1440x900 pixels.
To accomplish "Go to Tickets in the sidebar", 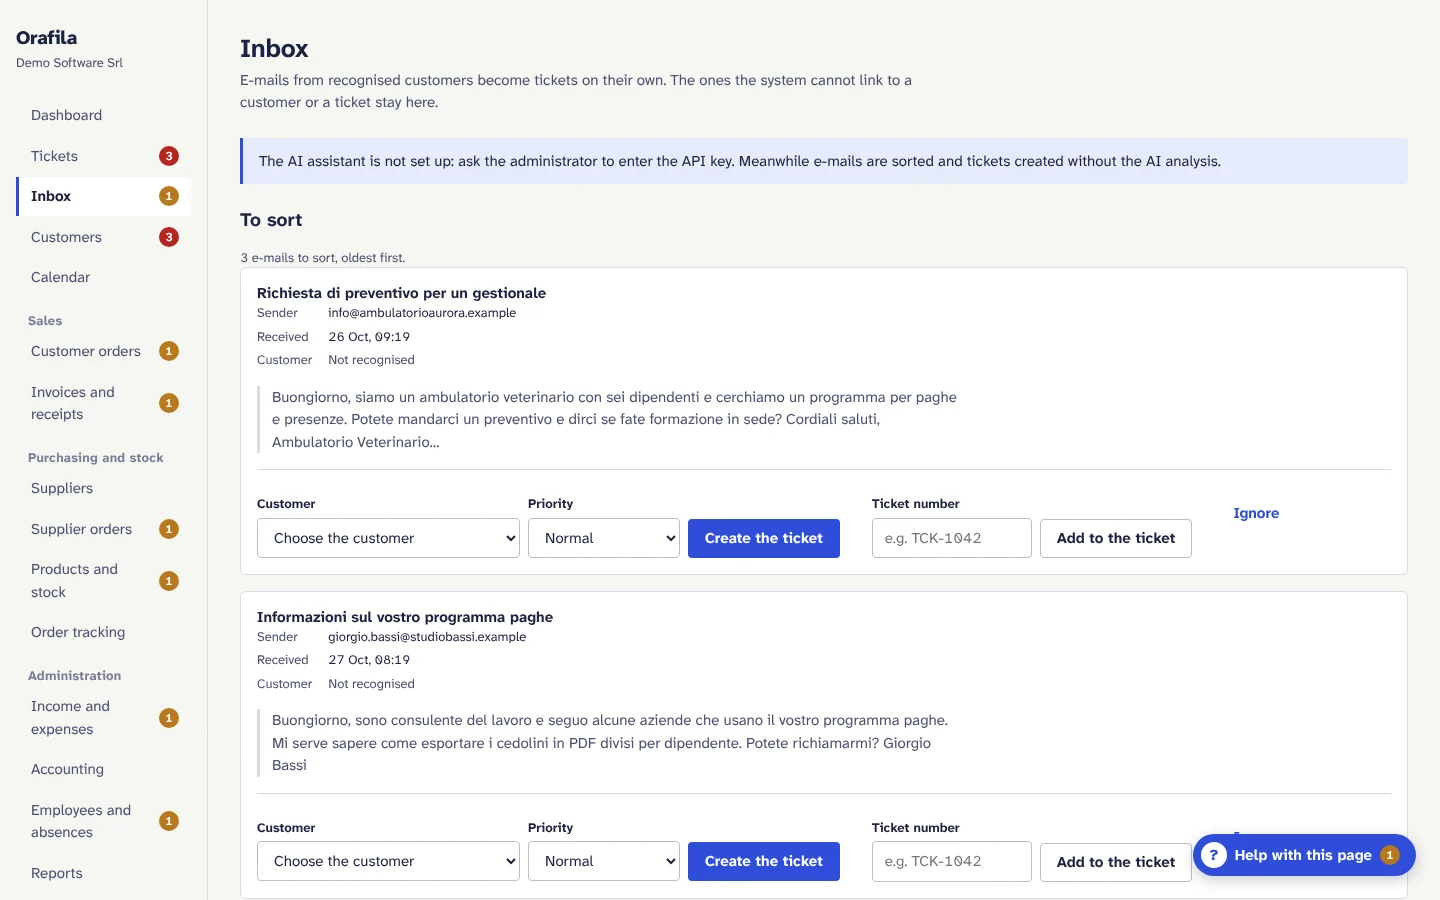I will point(104,156).
